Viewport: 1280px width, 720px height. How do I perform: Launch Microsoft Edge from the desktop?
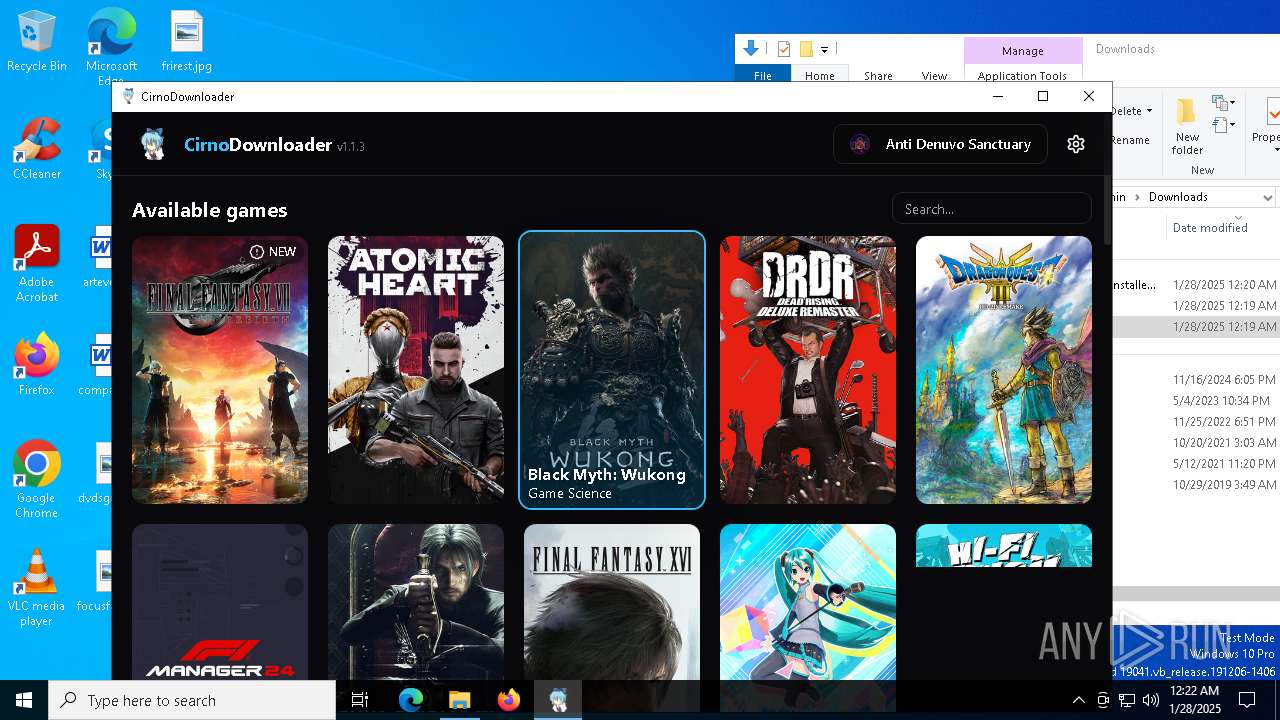[x=111, y=47]
